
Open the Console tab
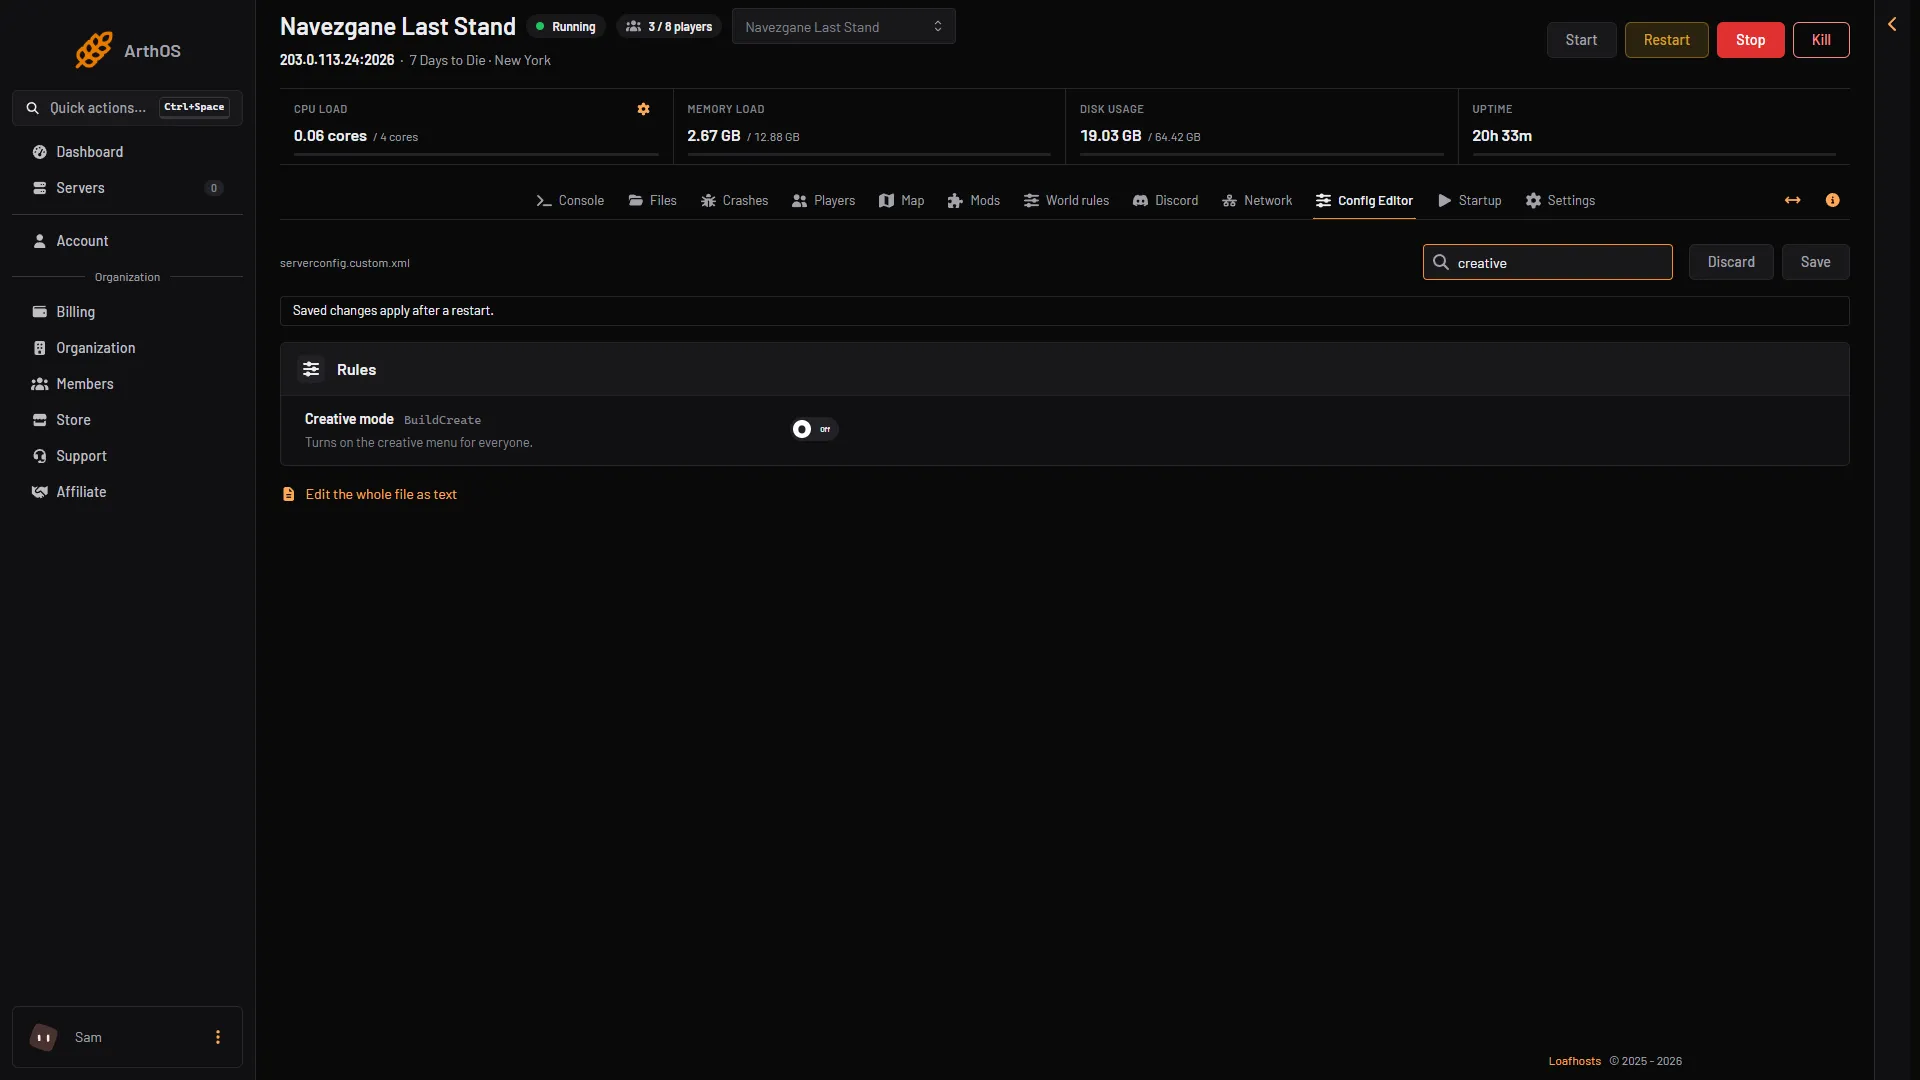tap(570, 200)
